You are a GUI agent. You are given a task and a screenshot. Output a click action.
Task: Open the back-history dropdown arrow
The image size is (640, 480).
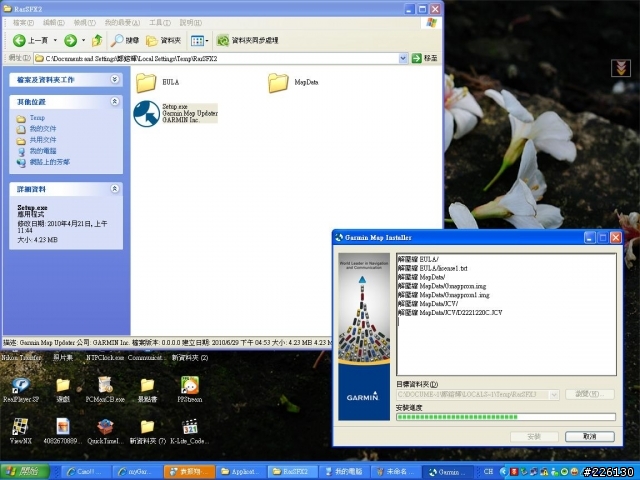point(55,40)
